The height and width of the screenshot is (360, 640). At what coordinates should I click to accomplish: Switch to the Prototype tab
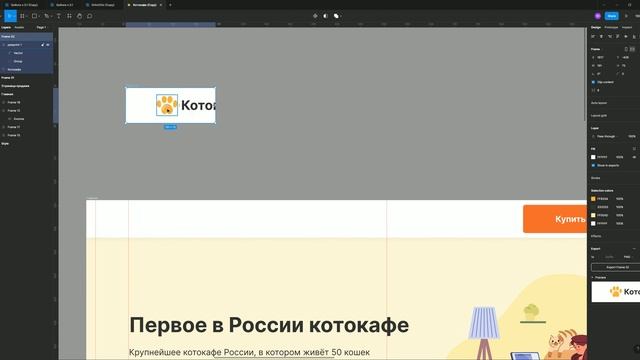click(x=611, y=27)
